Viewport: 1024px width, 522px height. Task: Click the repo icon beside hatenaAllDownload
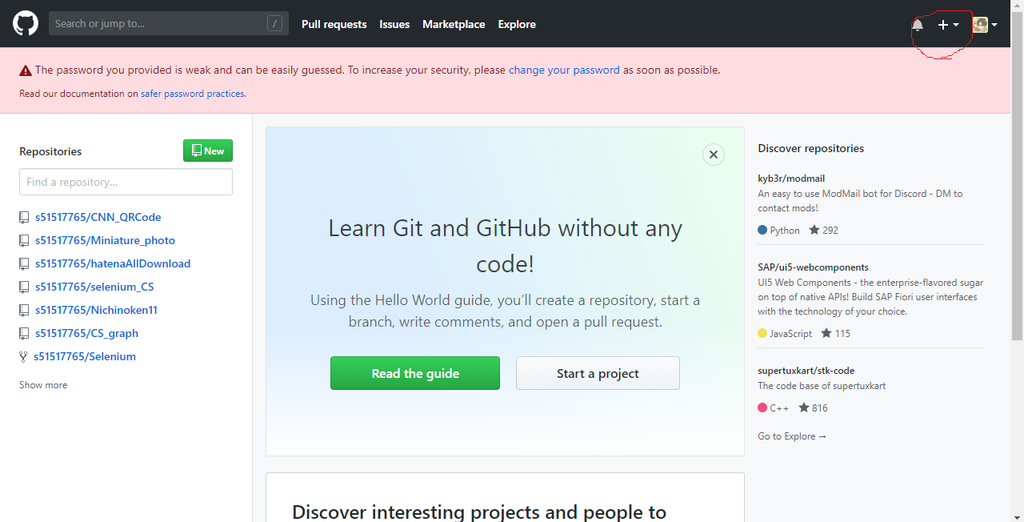(24, 264)
